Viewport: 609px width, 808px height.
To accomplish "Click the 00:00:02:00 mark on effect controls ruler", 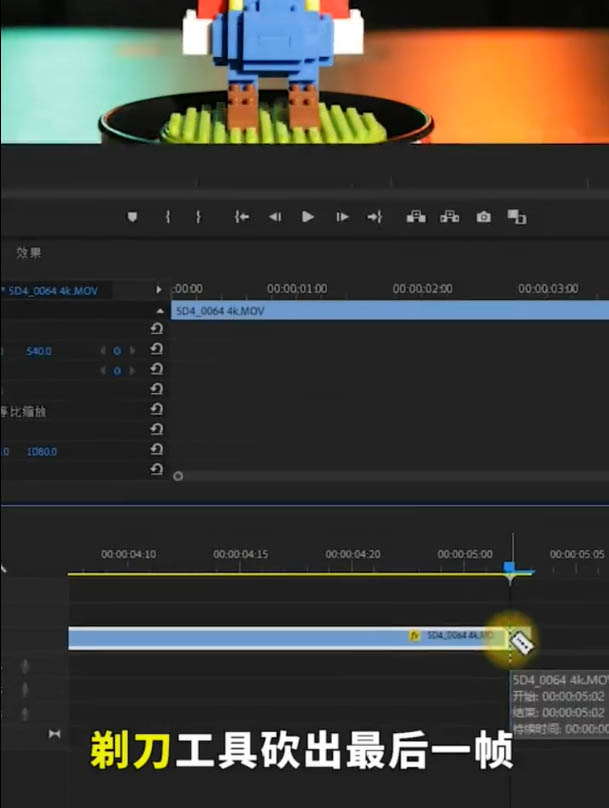I will [x=422, y=289].
